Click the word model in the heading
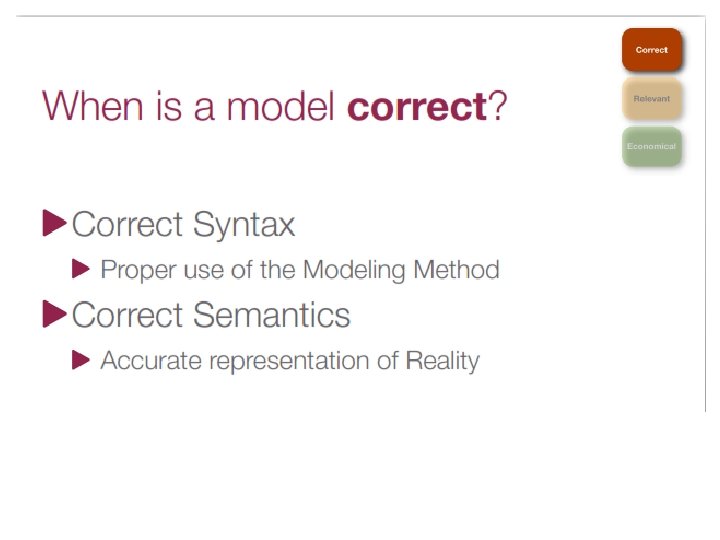Viewport: 720px width, 540px height. point(280,106)
